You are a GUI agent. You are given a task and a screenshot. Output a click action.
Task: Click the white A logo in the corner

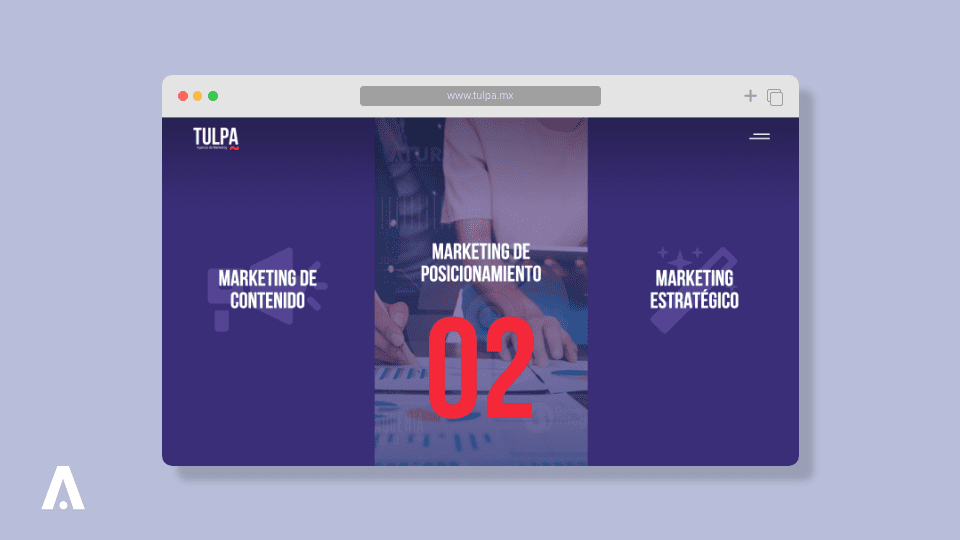click(x=63, y=488)
